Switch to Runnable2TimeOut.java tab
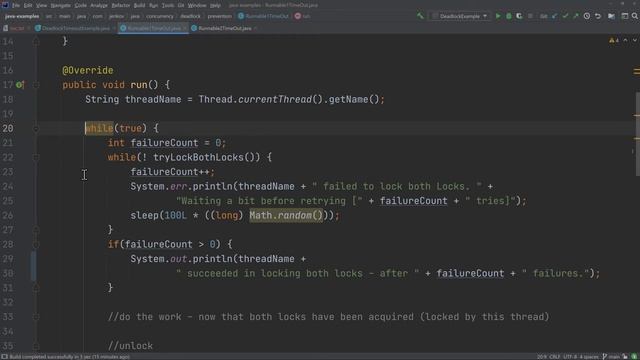The height and width of the screenshot is (360, 640). point(221,28)
